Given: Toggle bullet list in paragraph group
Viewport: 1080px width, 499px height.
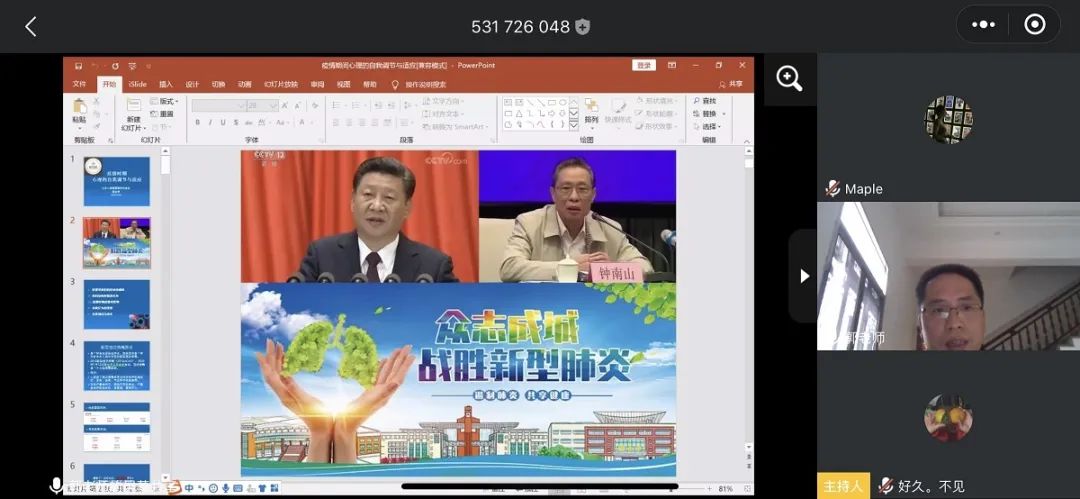Looking at the screenshot, I should (336, 105).
